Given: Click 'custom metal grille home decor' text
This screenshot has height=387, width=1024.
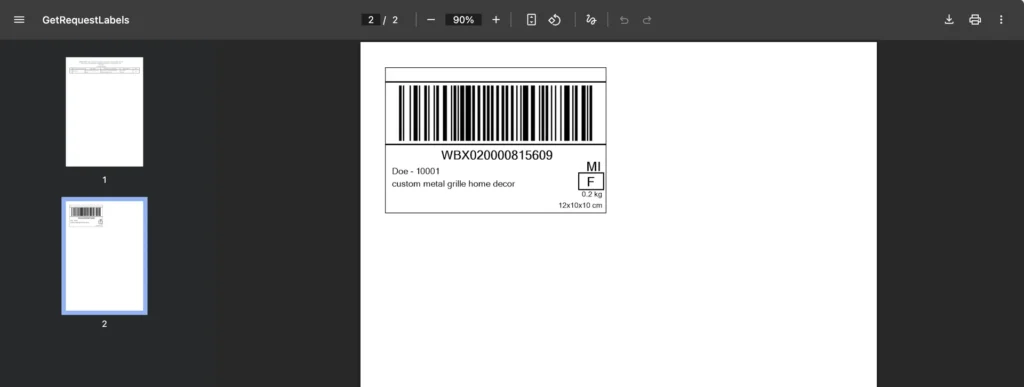Looking at the screenshot, I should pos(453,184).
